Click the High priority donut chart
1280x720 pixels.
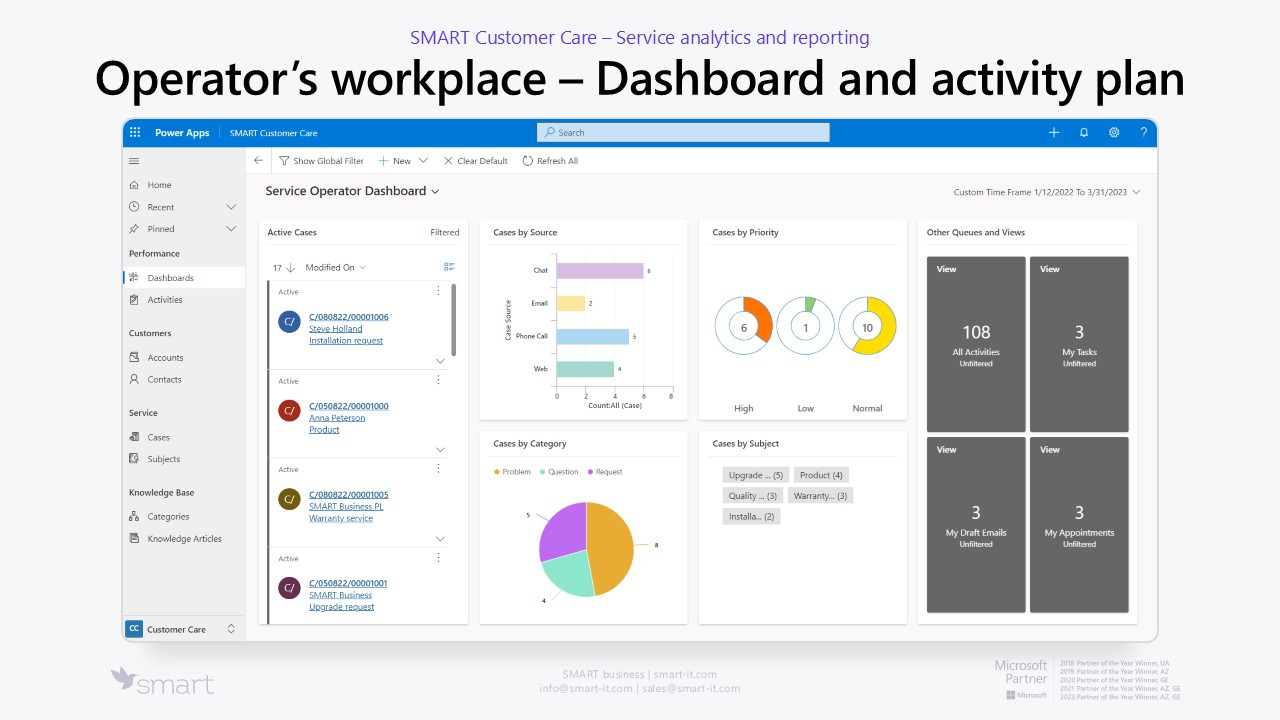[x=744, y=326]
